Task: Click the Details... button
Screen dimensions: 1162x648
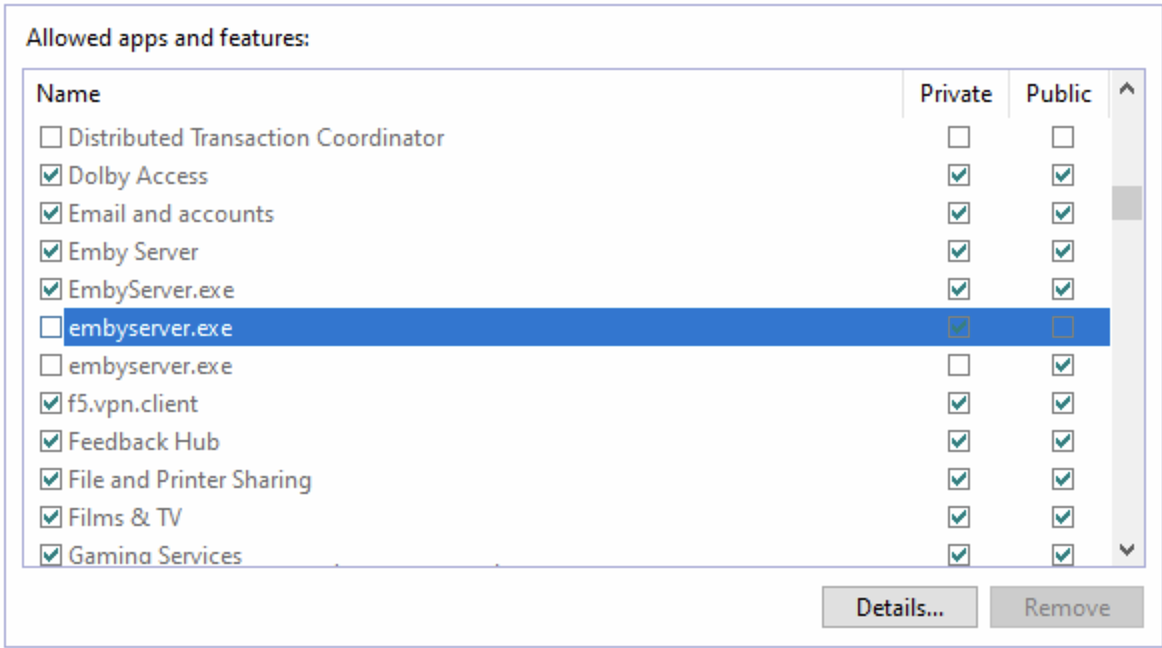Action: pos(899,607)
